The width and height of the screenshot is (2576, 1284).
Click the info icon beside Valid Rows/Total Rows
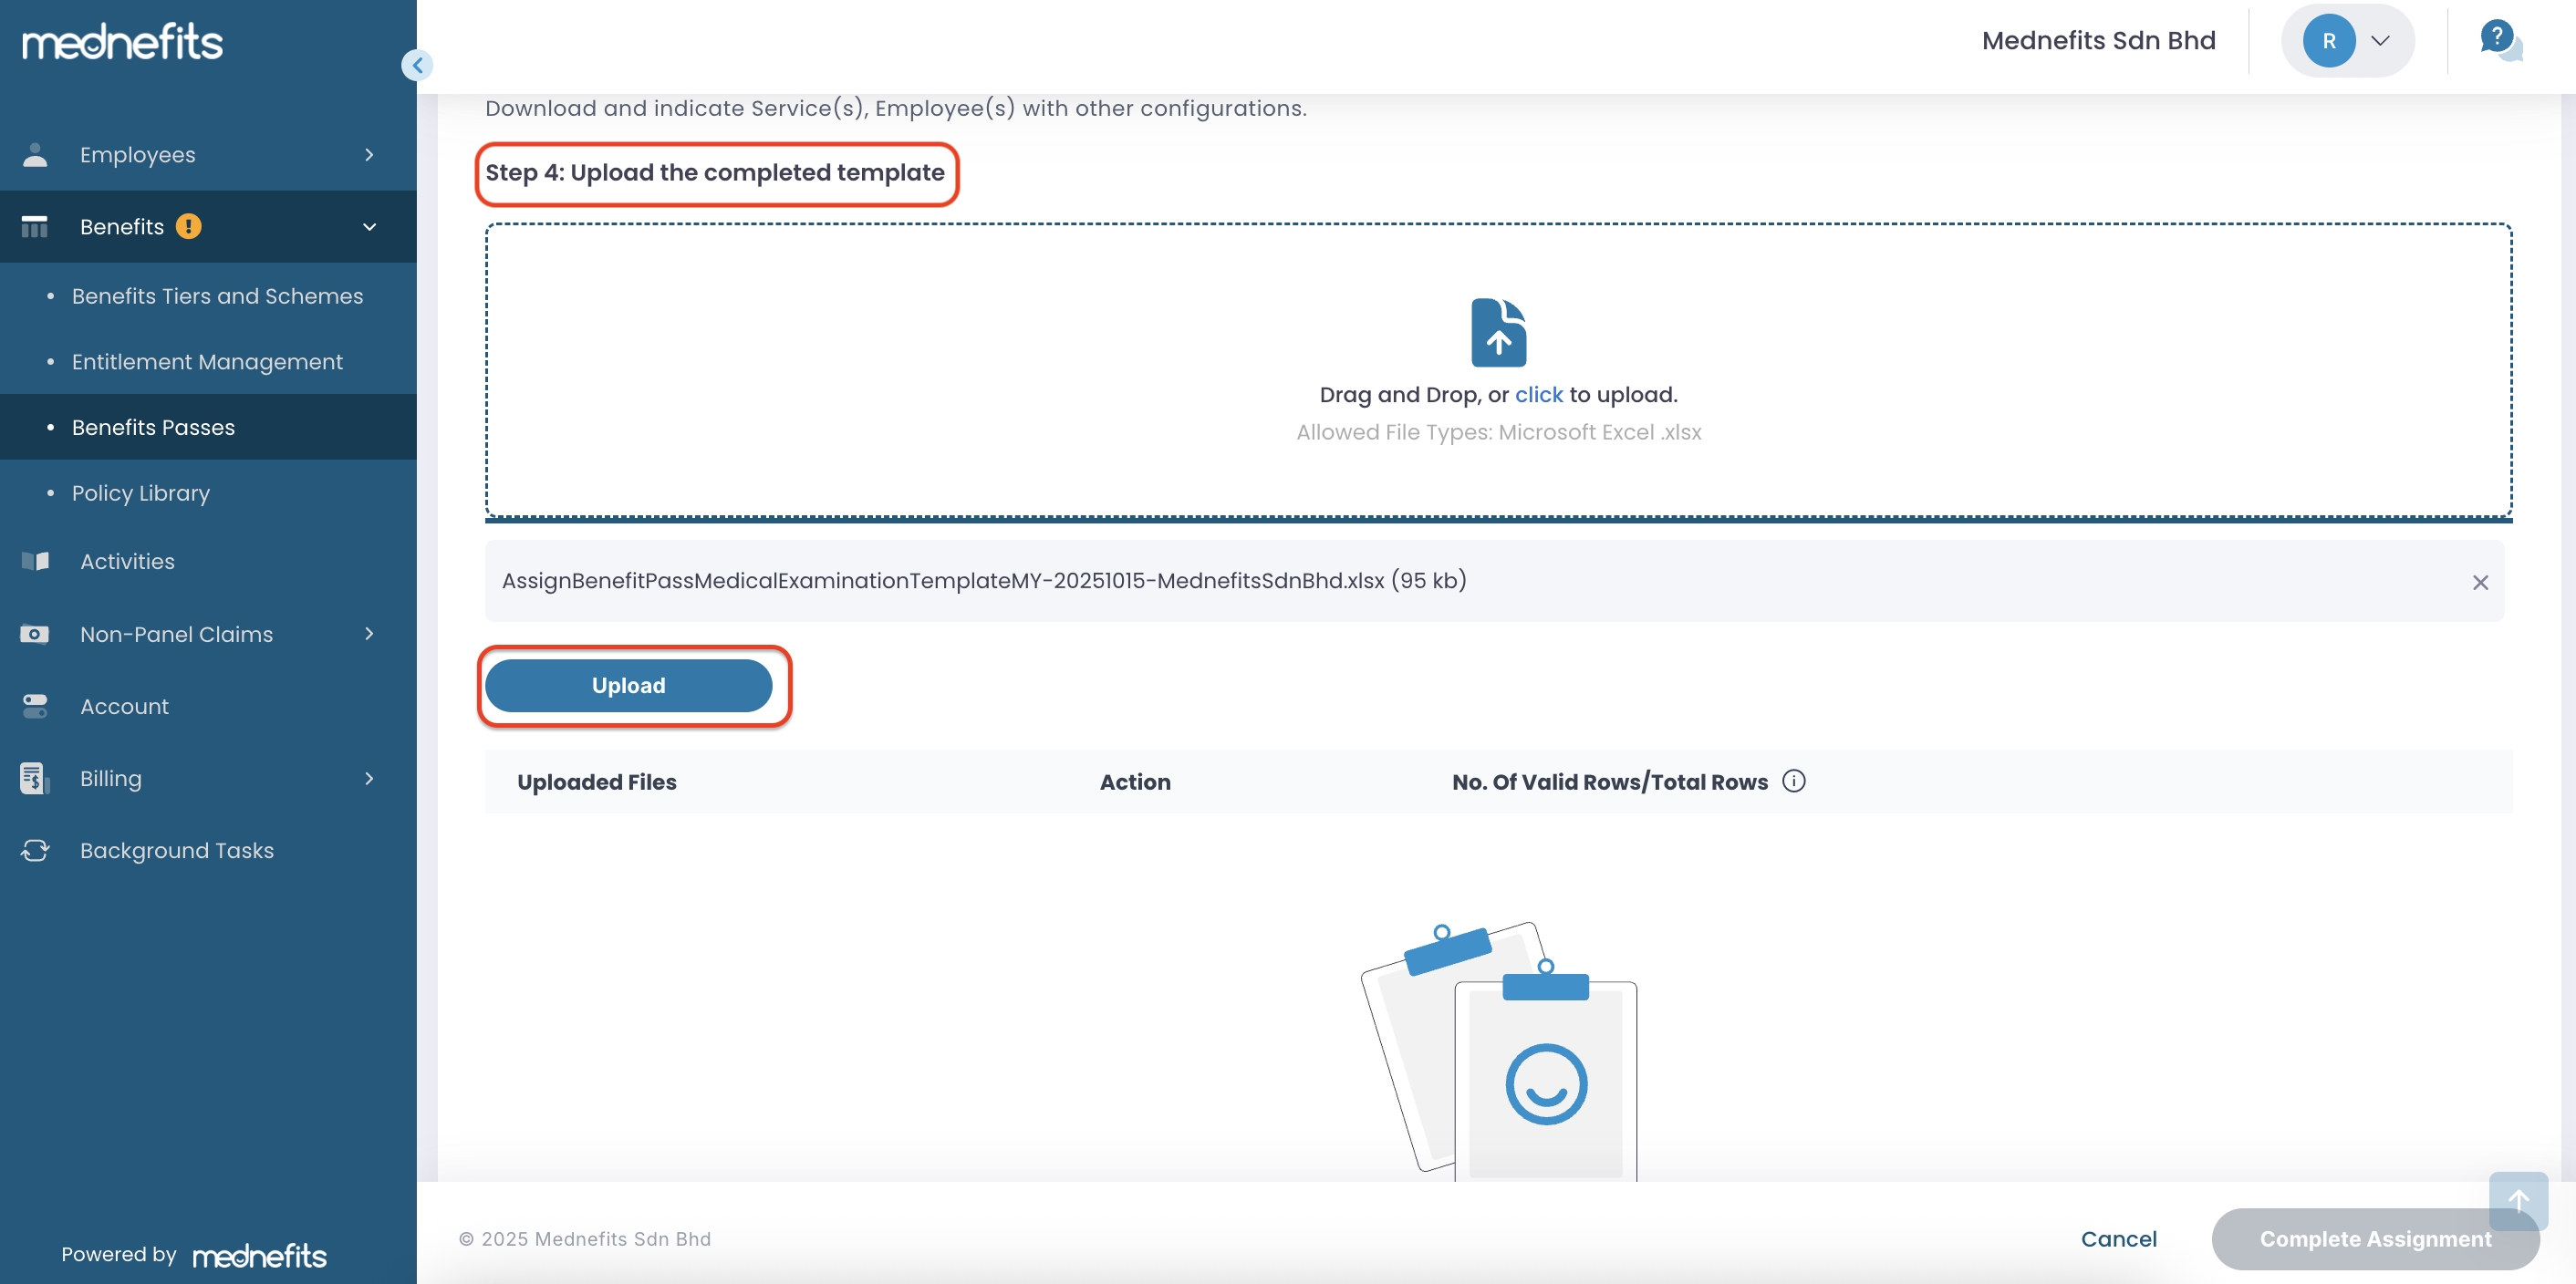coord(1794,781)
